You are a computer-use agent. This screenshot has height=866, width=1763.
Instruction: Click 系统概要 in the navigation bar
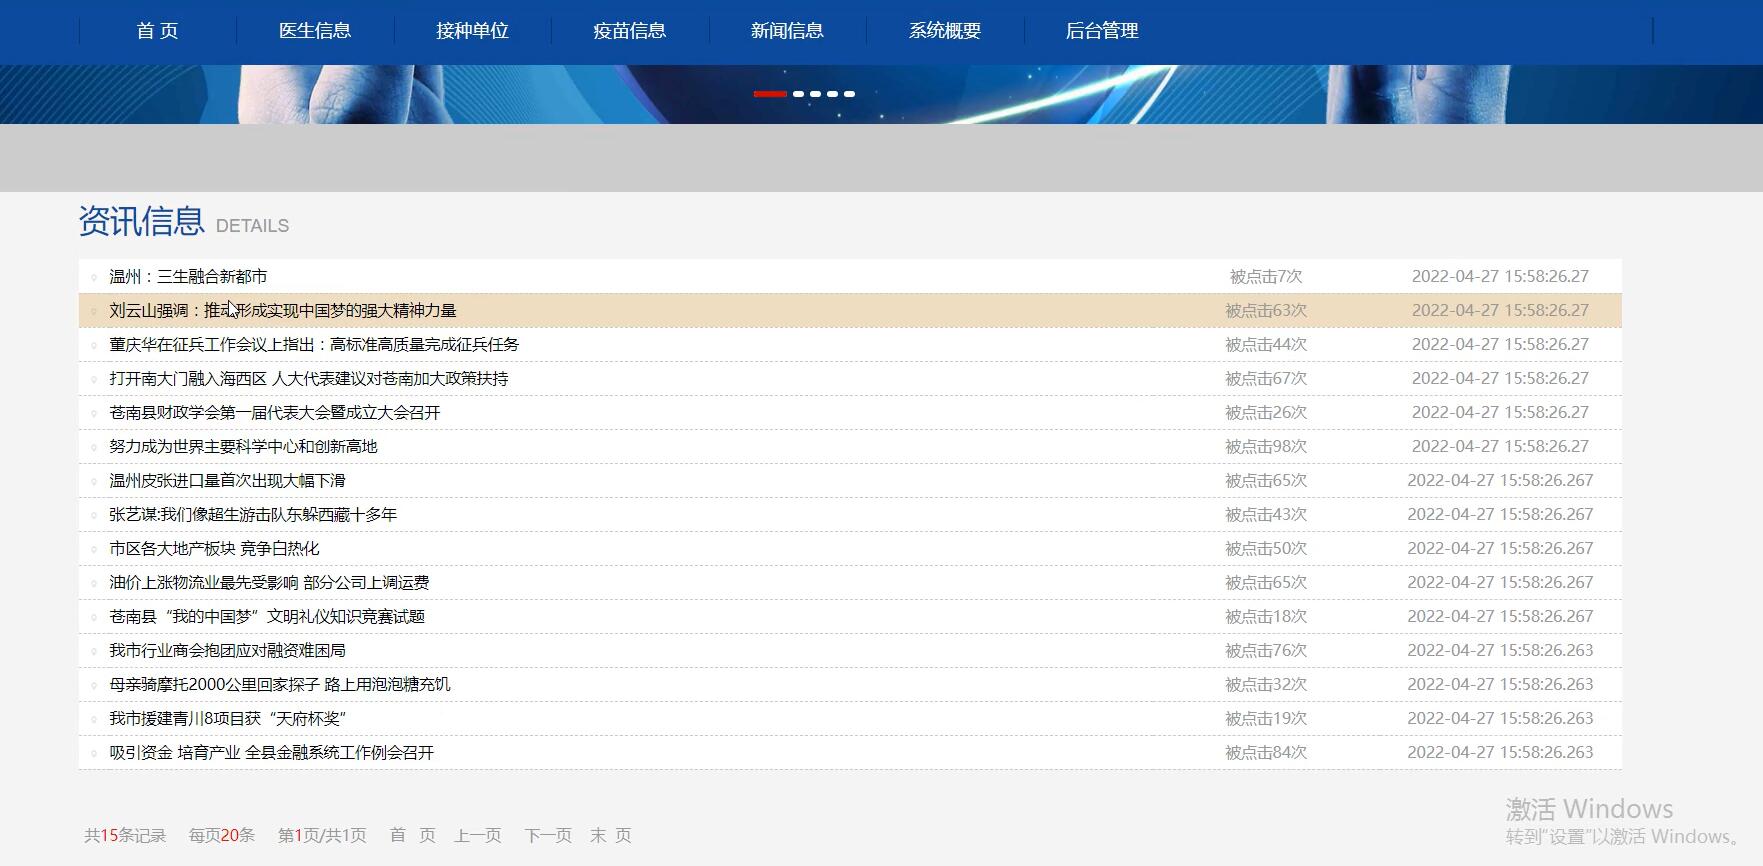pos(945,31)
